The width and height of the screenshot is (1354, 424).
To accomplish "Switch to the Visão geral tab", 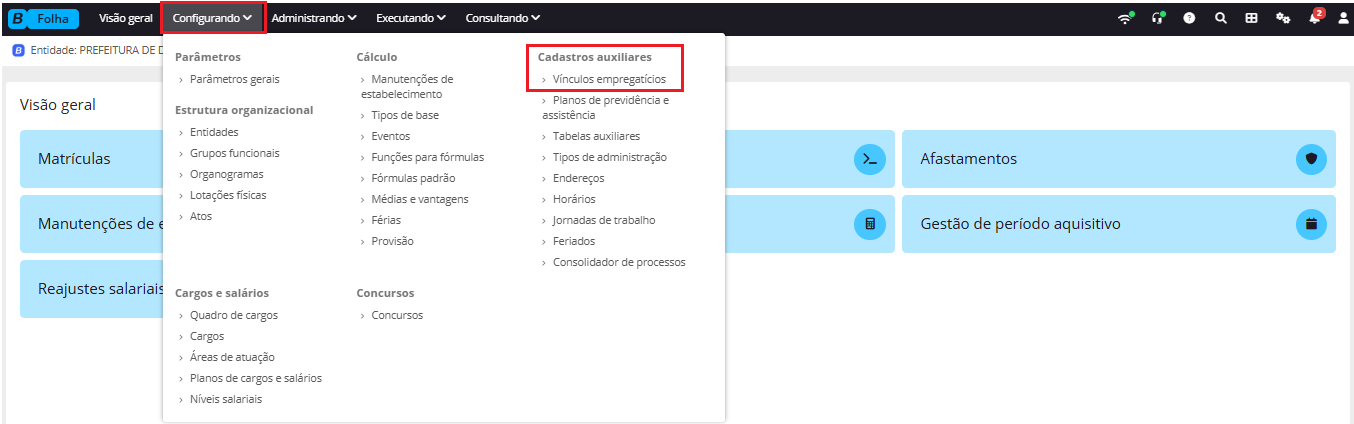I will pyautogui.click(x=126, y=18).
